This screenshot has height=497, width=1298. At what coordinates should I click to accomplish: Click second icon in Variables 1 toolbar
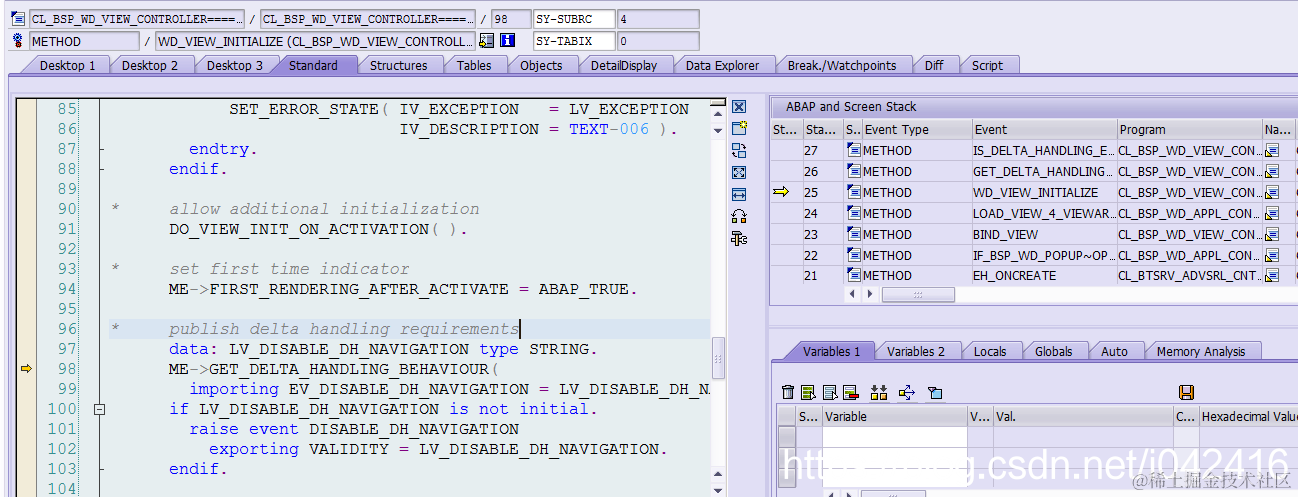tap(808, 392)
